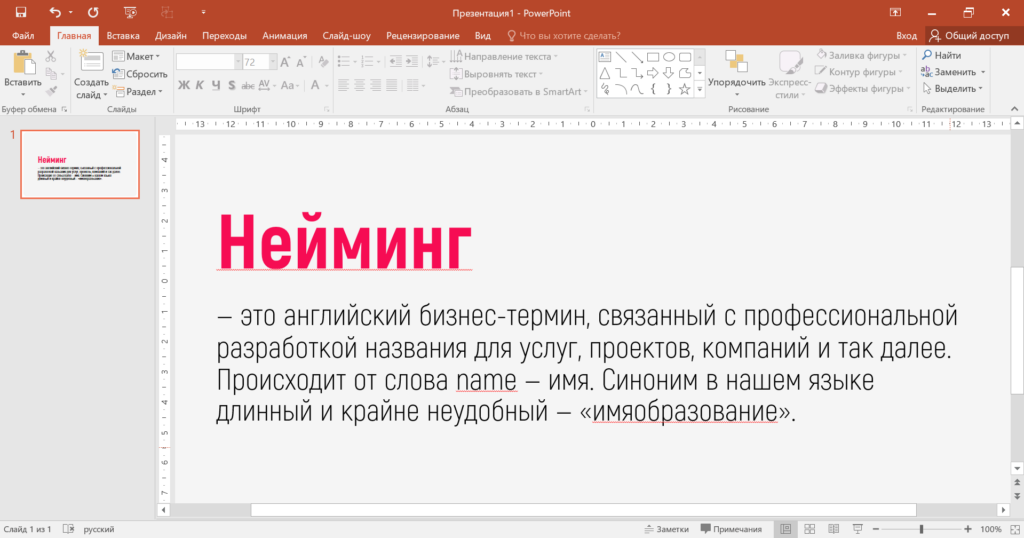Undo the last action
Image resolution: width=1024 pixels, height=538 pixels.
click(56, 12)
